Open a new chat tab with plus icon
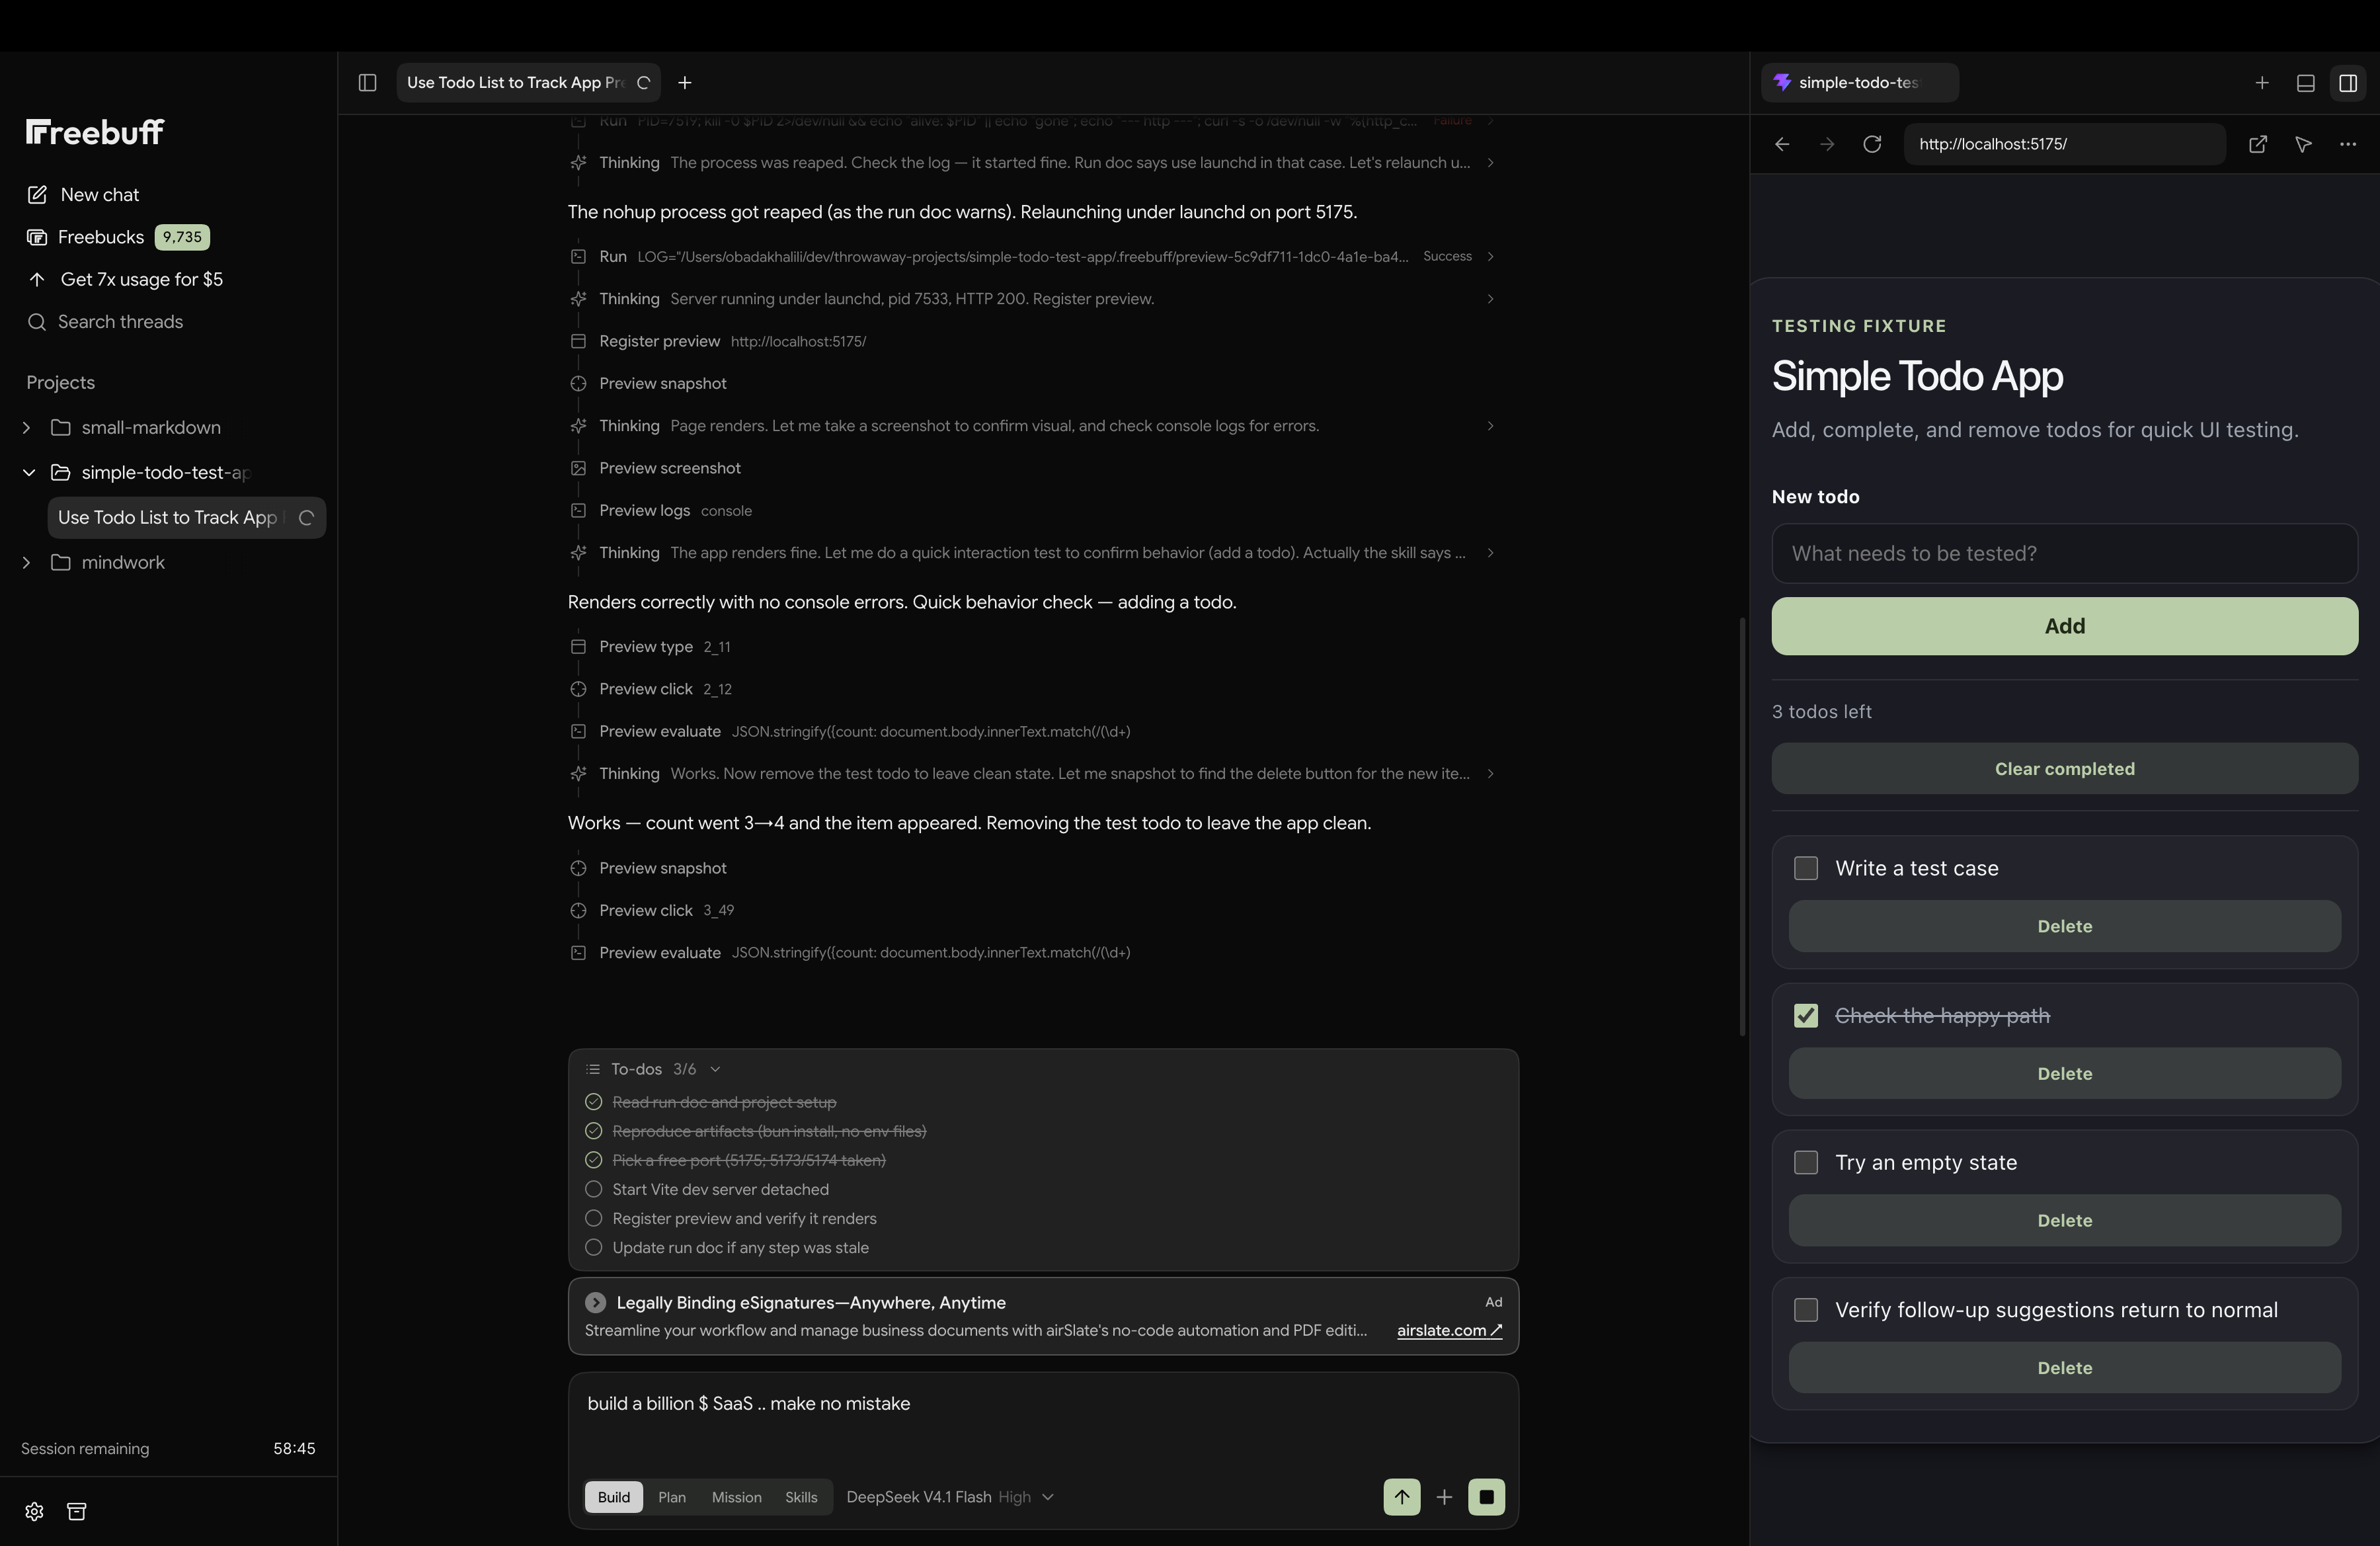This screenshot has height=1546, width=2380. (685, 83)
